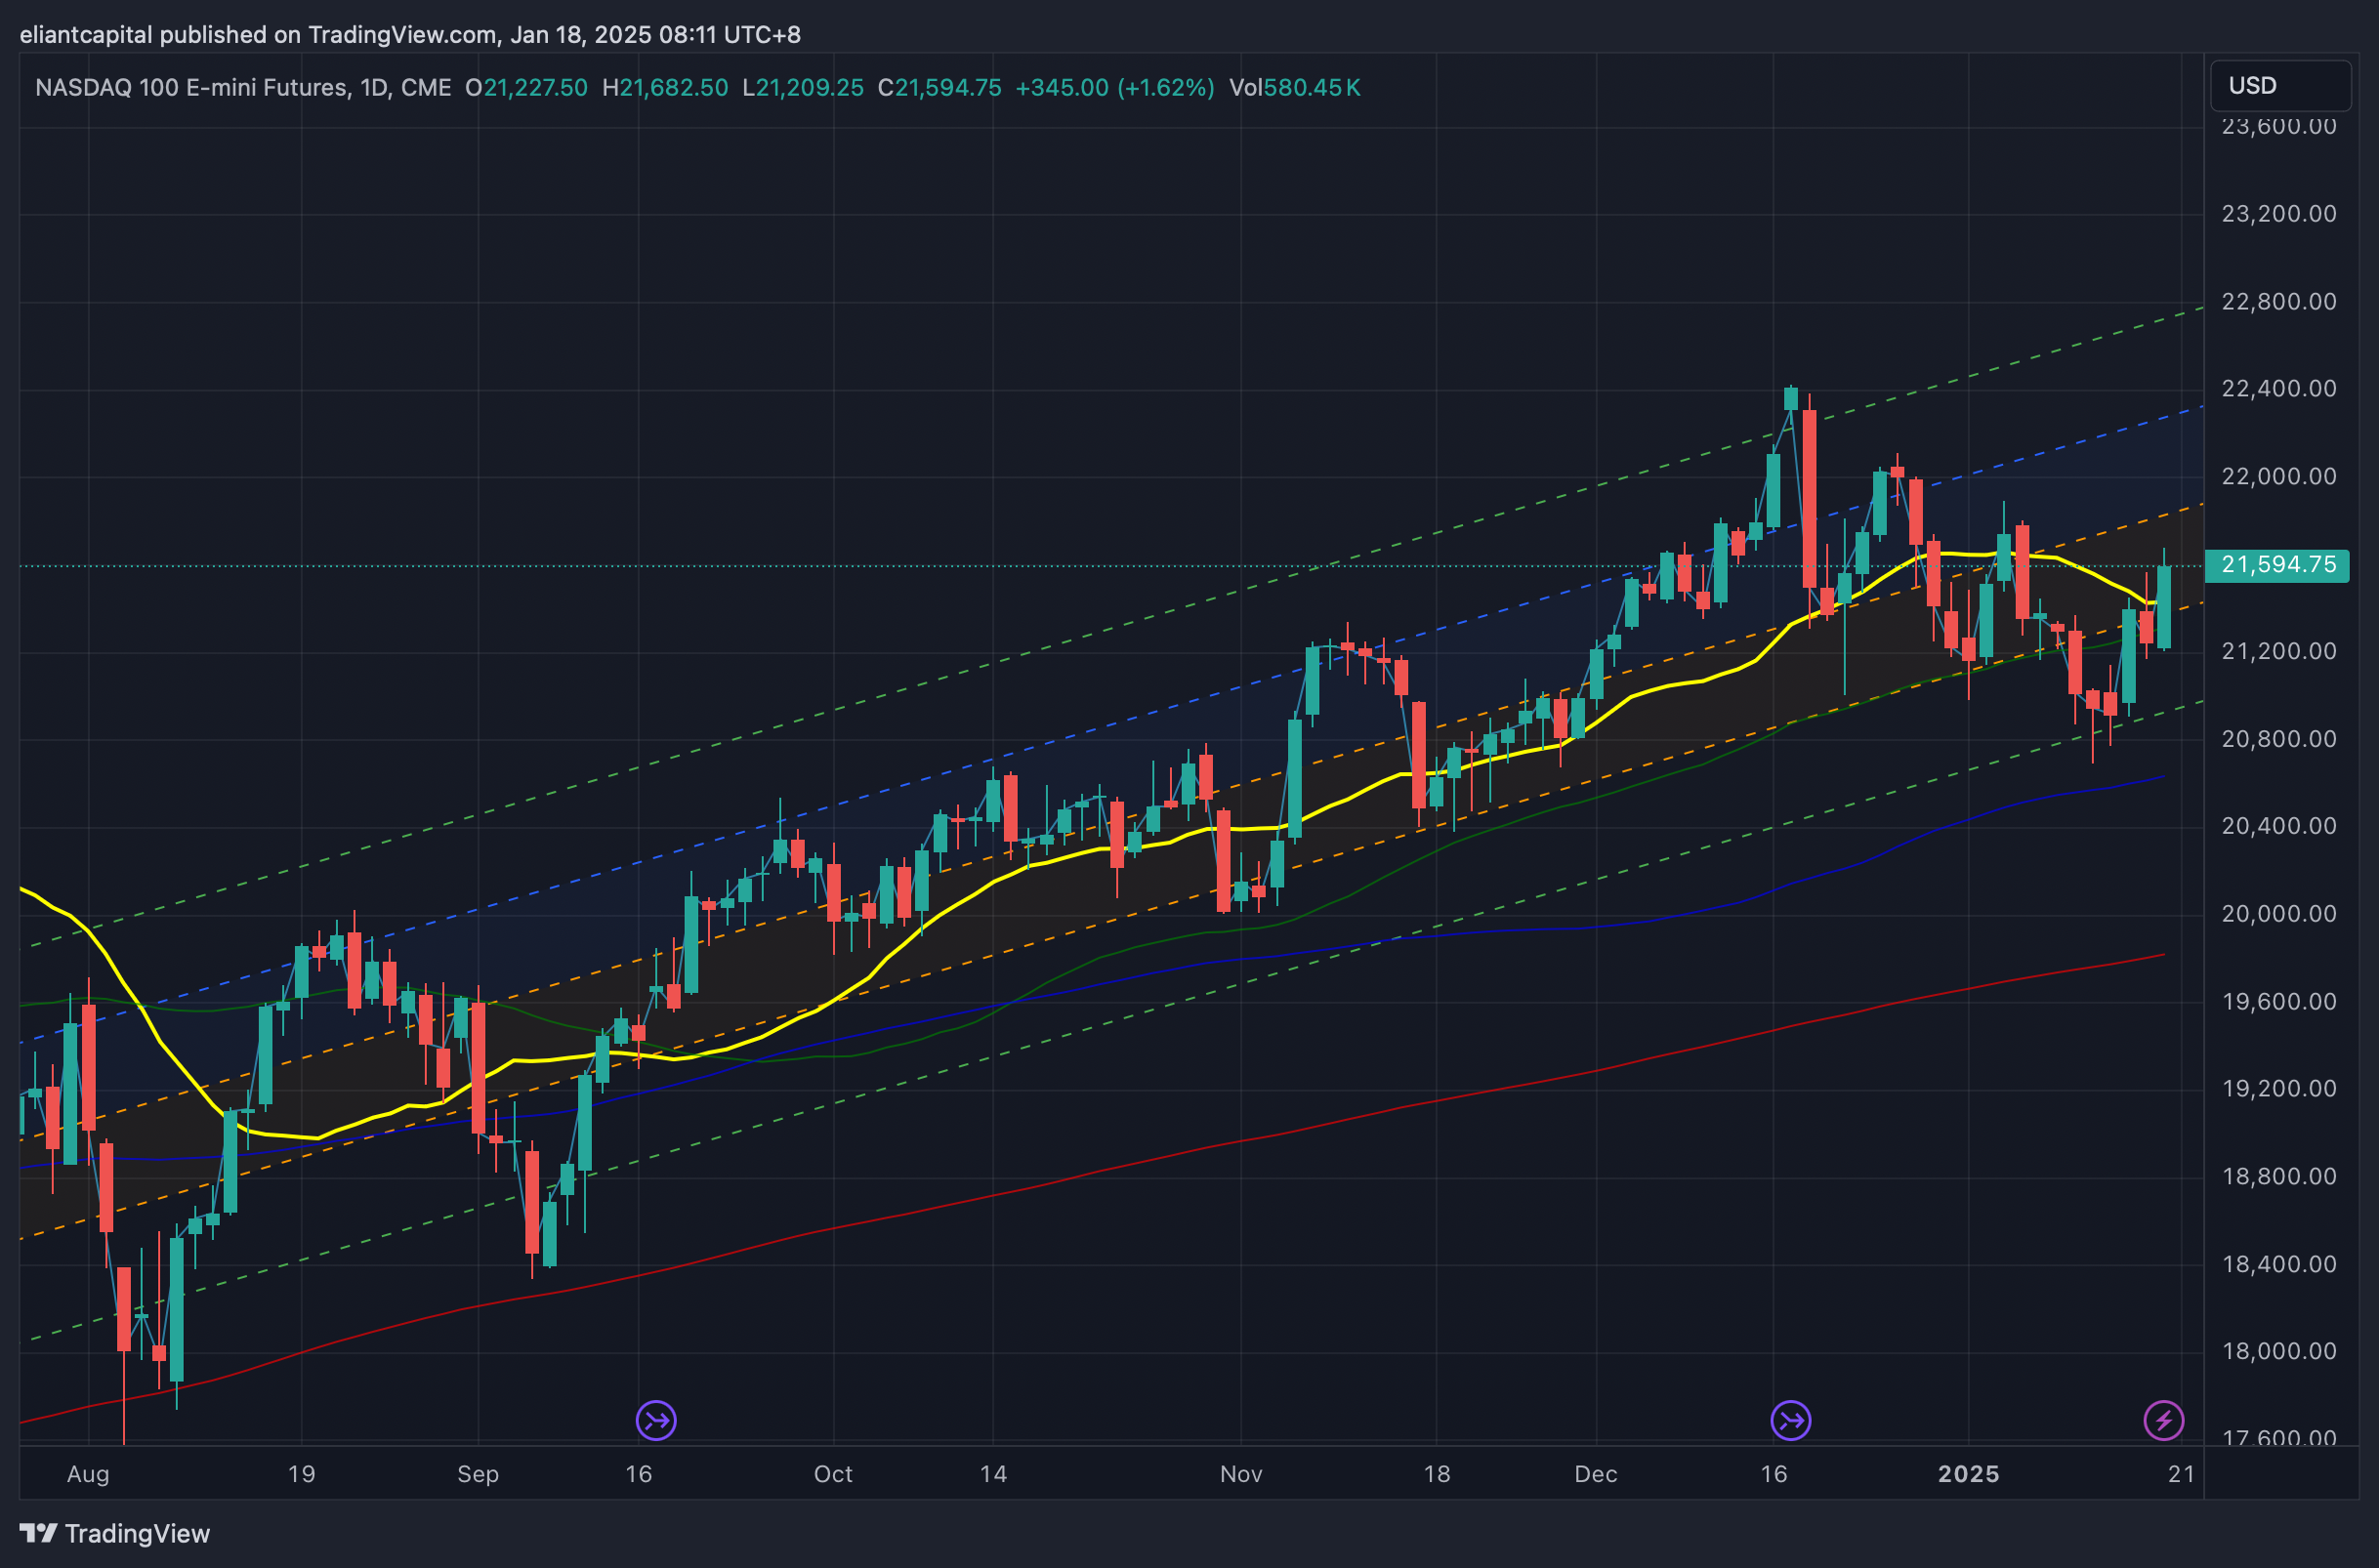Viewport: 2379px width, 1568px height.
Task: Click the 22,000.00 price axis label
Action: point(2278,476)
